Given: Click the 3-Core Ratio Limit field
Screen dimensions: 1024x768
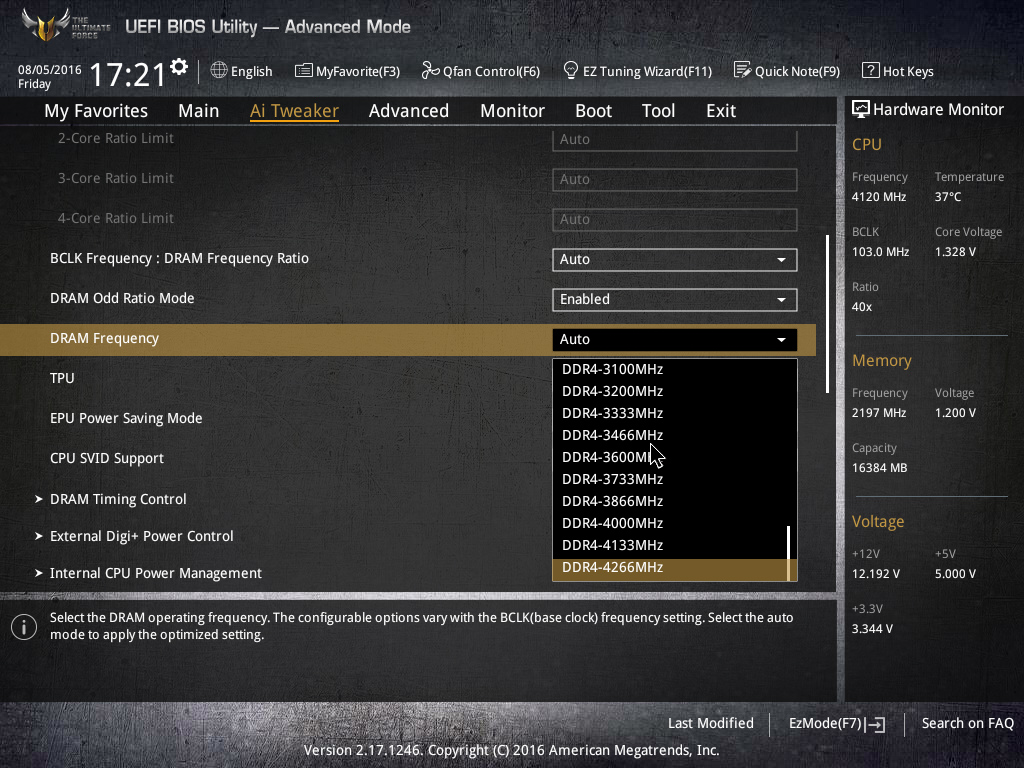Looking at the screenshot, I should point(675,180).
